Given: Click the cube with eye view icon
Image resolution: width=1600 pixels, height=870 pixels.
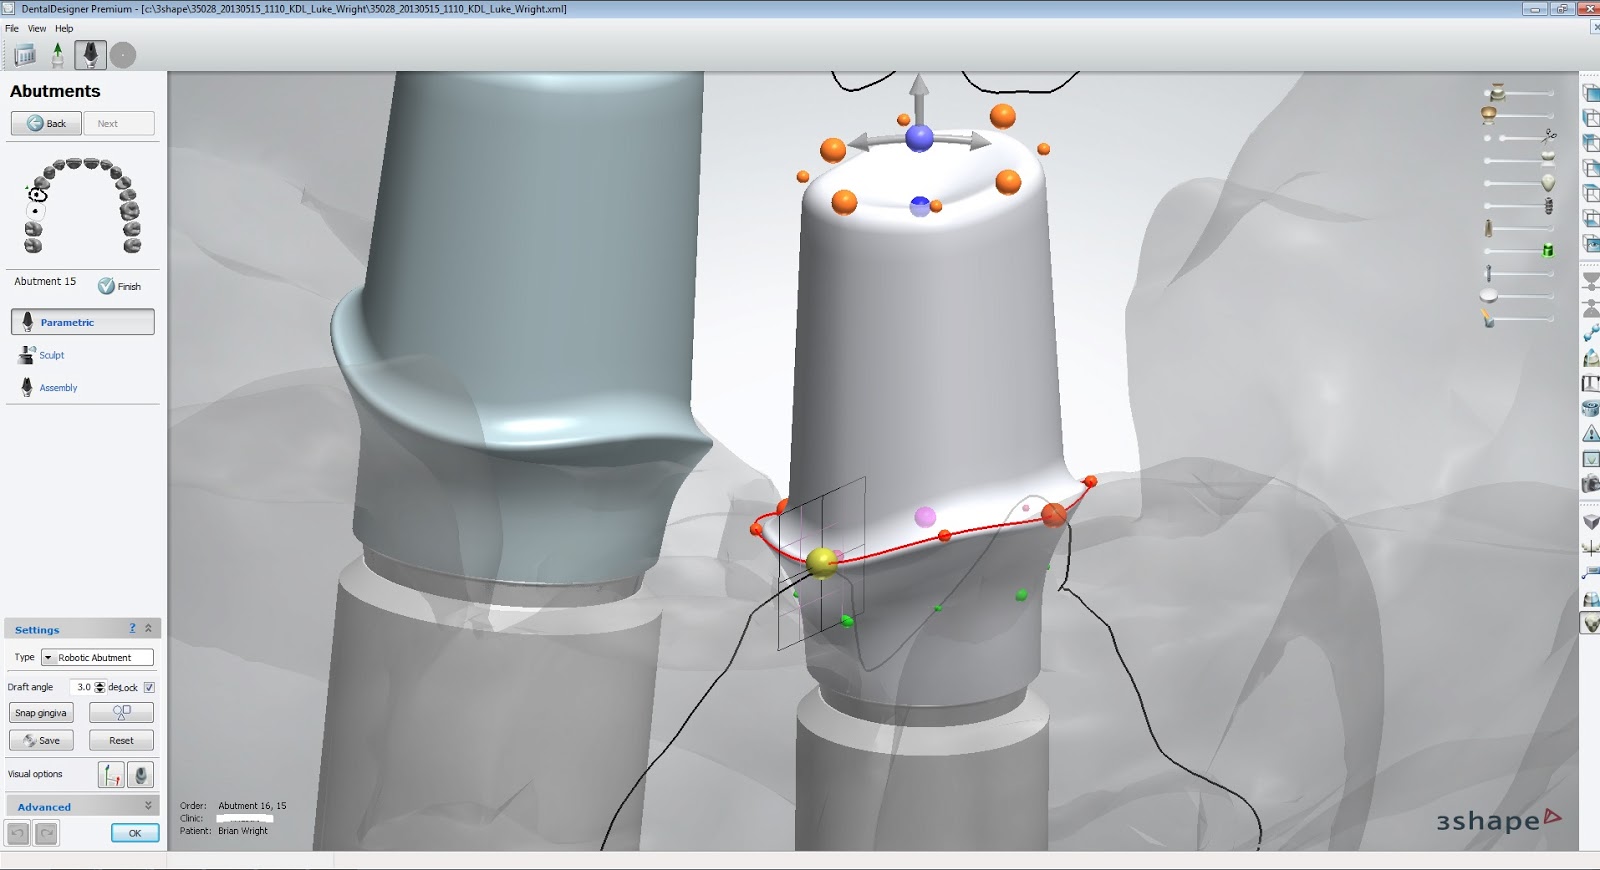Looking at the screenshot, I should point(1591,243).
